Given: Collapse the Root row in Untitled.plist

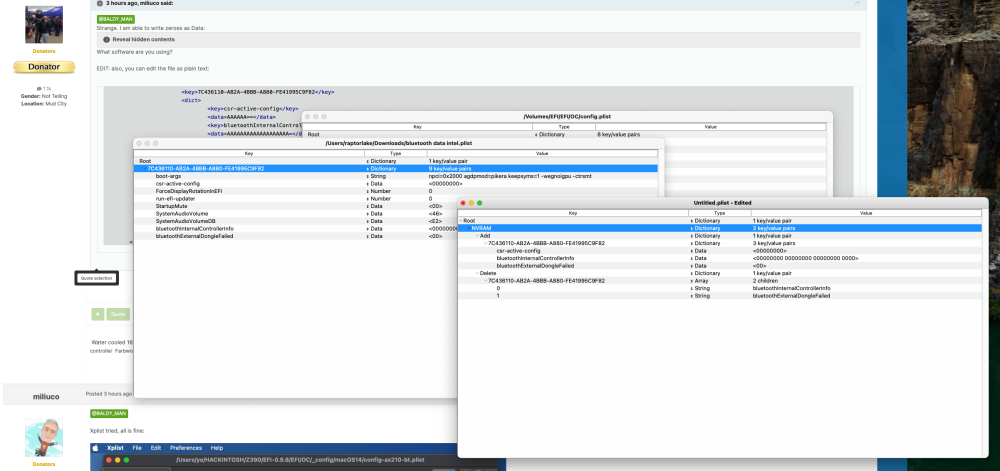Looking at the screenshot, I should click(460, 221).
